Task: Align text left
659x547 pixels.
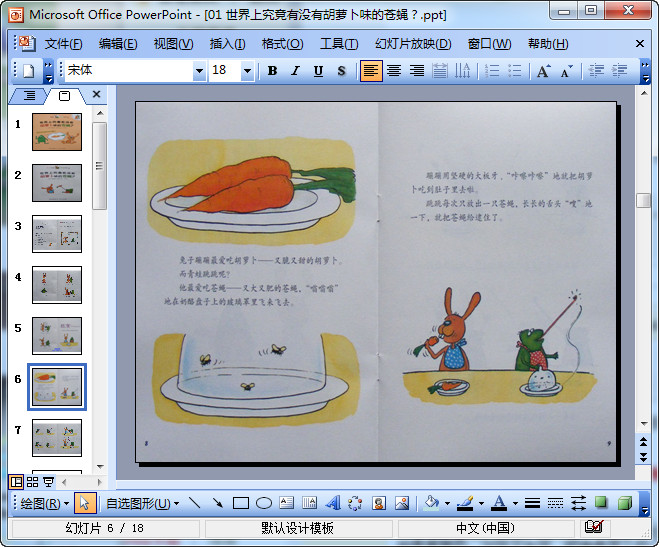Action: point(371,71)
